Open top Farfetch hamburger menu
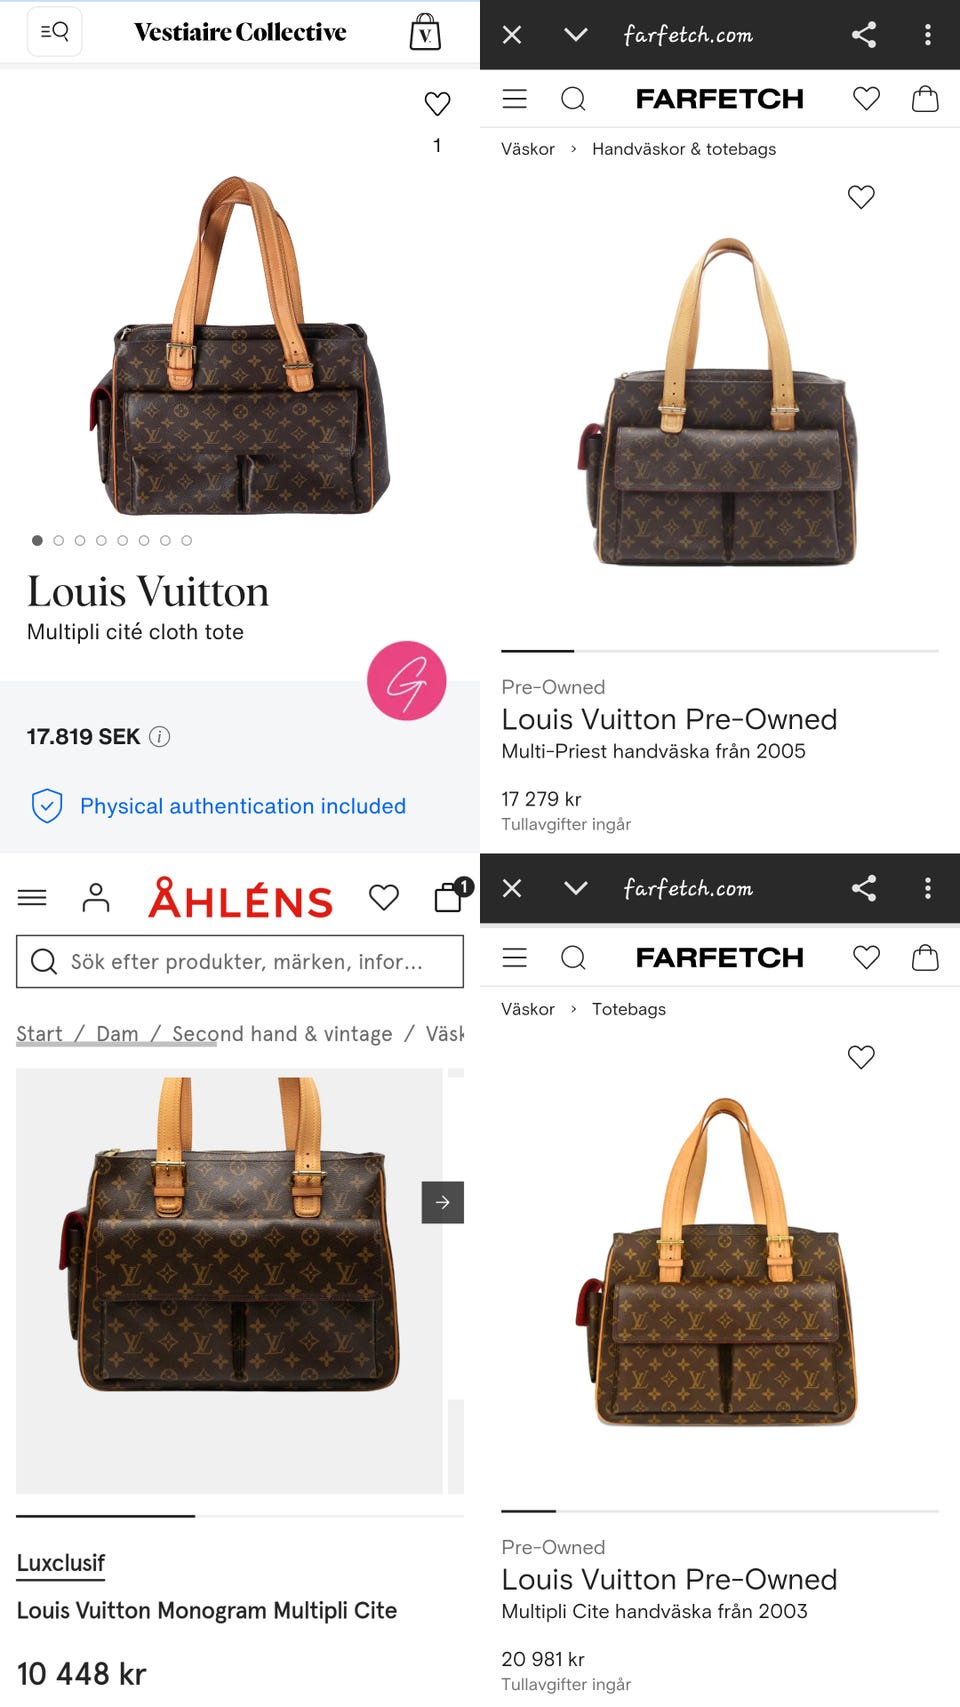The height and width of the screenshot is (1707, 960). click(515, 98)
